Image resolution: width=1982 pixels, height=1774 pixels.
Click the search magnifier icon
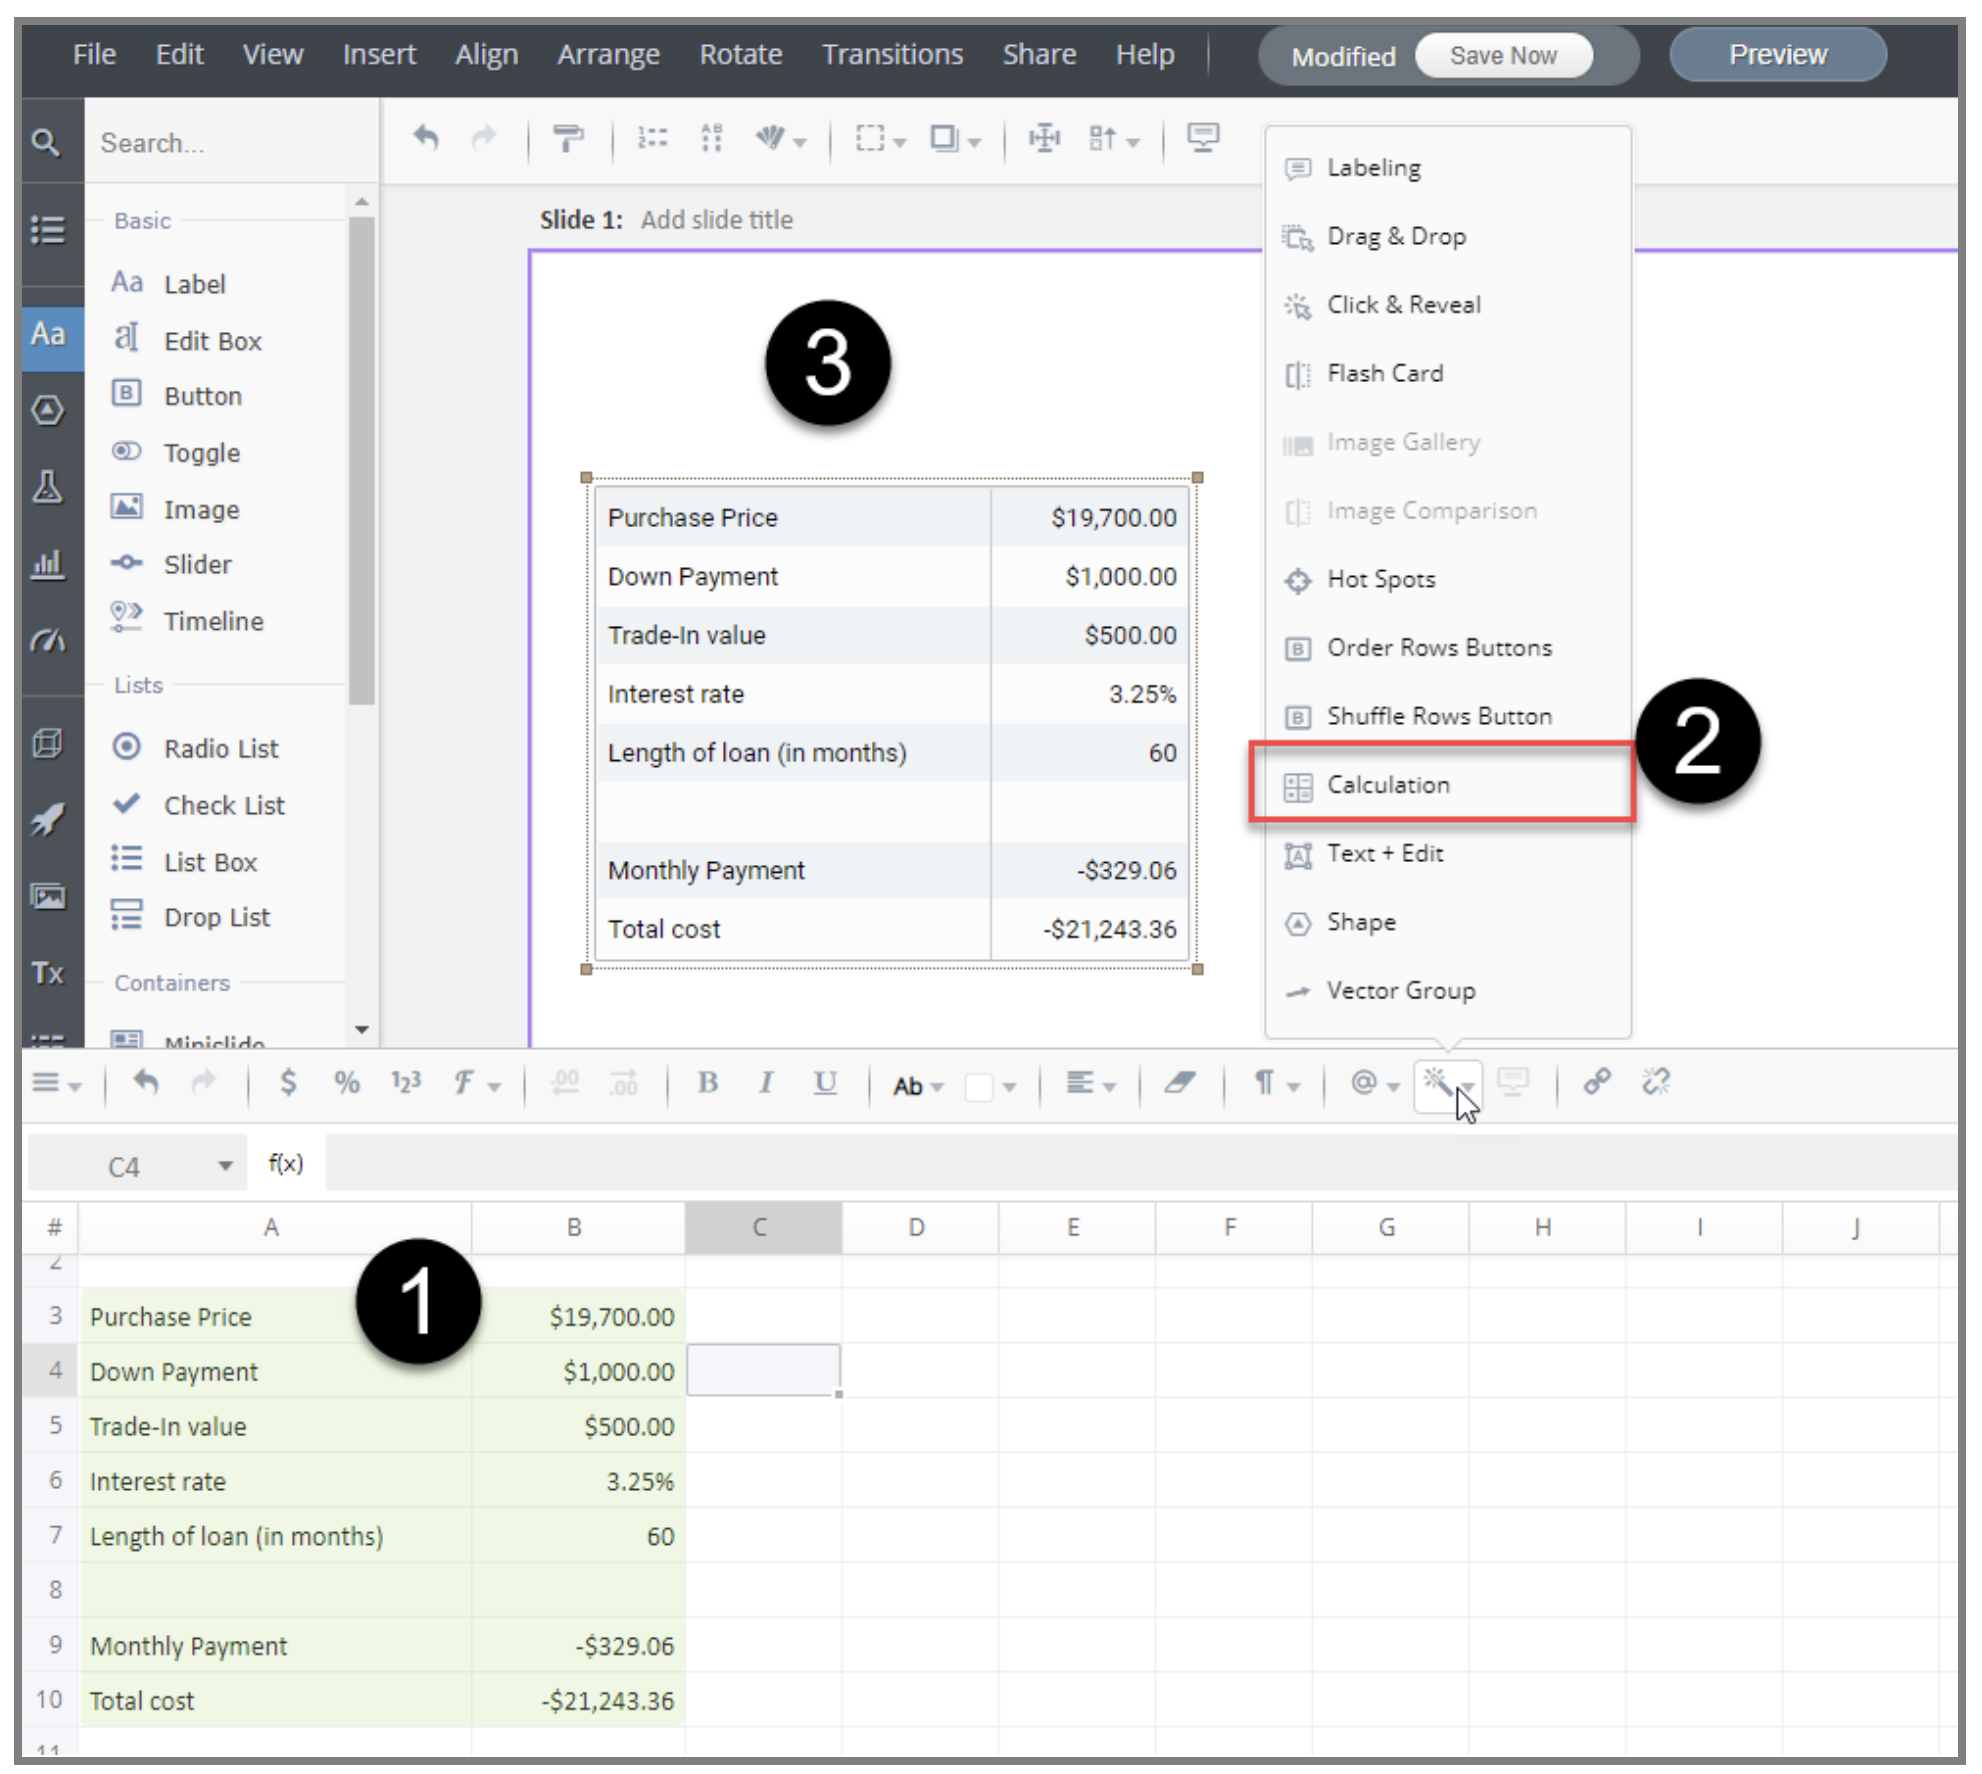point(45,142)
